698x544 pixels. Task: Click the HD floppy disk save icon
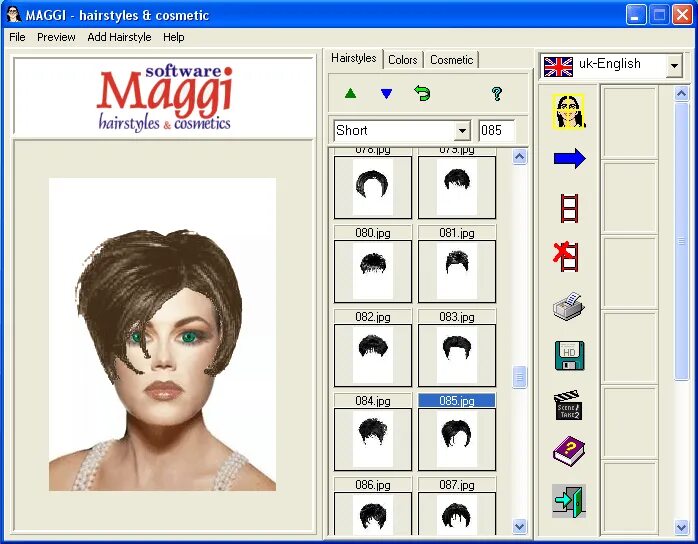click(x=569, y=356)
